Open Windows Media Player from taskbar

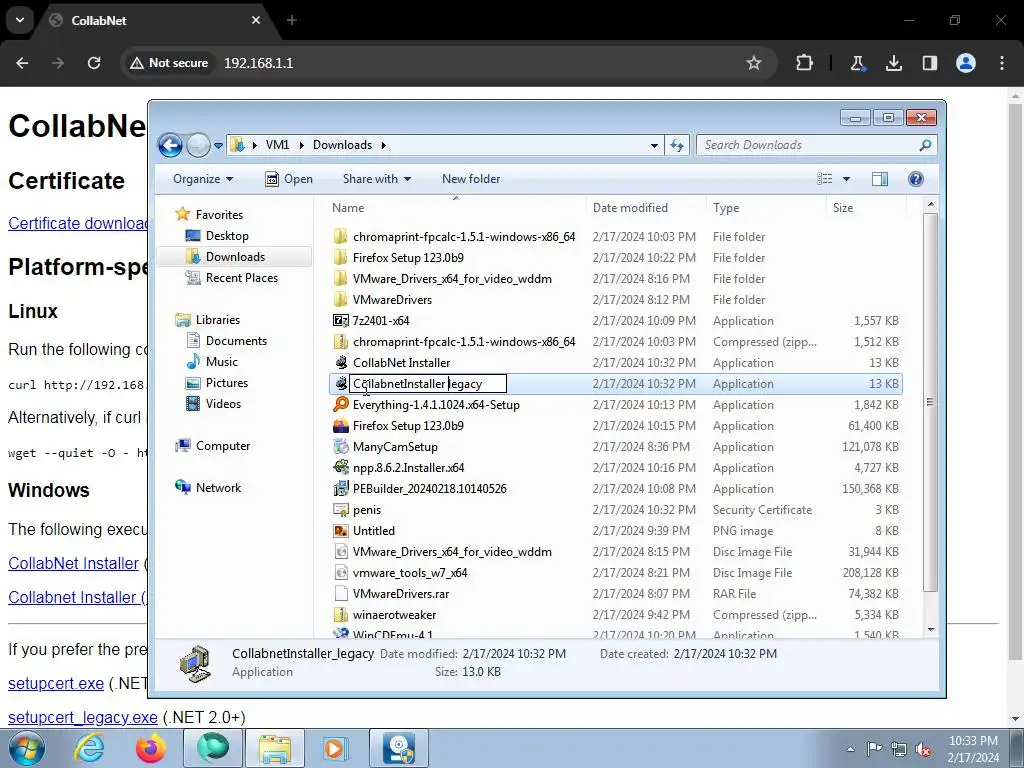point(336,748)
